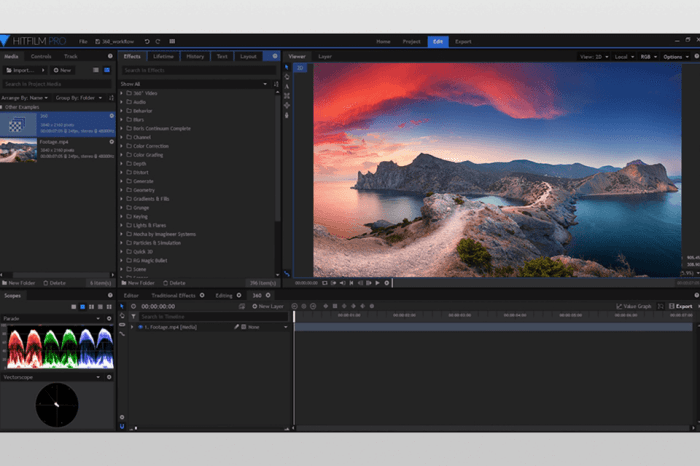700x466 pixels.
Task: Expand the Color Correction effects folder
Action: click(121, 146)
